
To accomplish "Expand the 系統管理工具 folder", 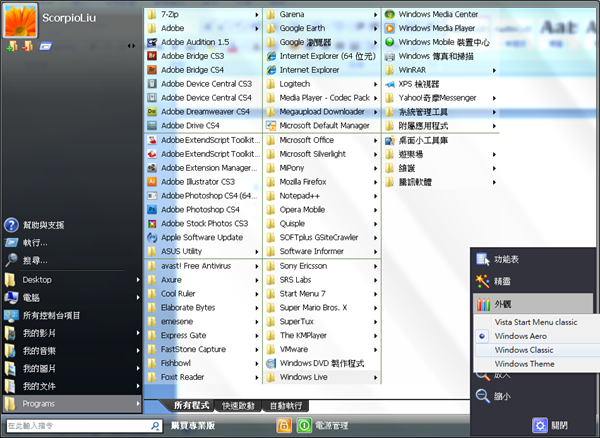I will (x=441, y=112).
